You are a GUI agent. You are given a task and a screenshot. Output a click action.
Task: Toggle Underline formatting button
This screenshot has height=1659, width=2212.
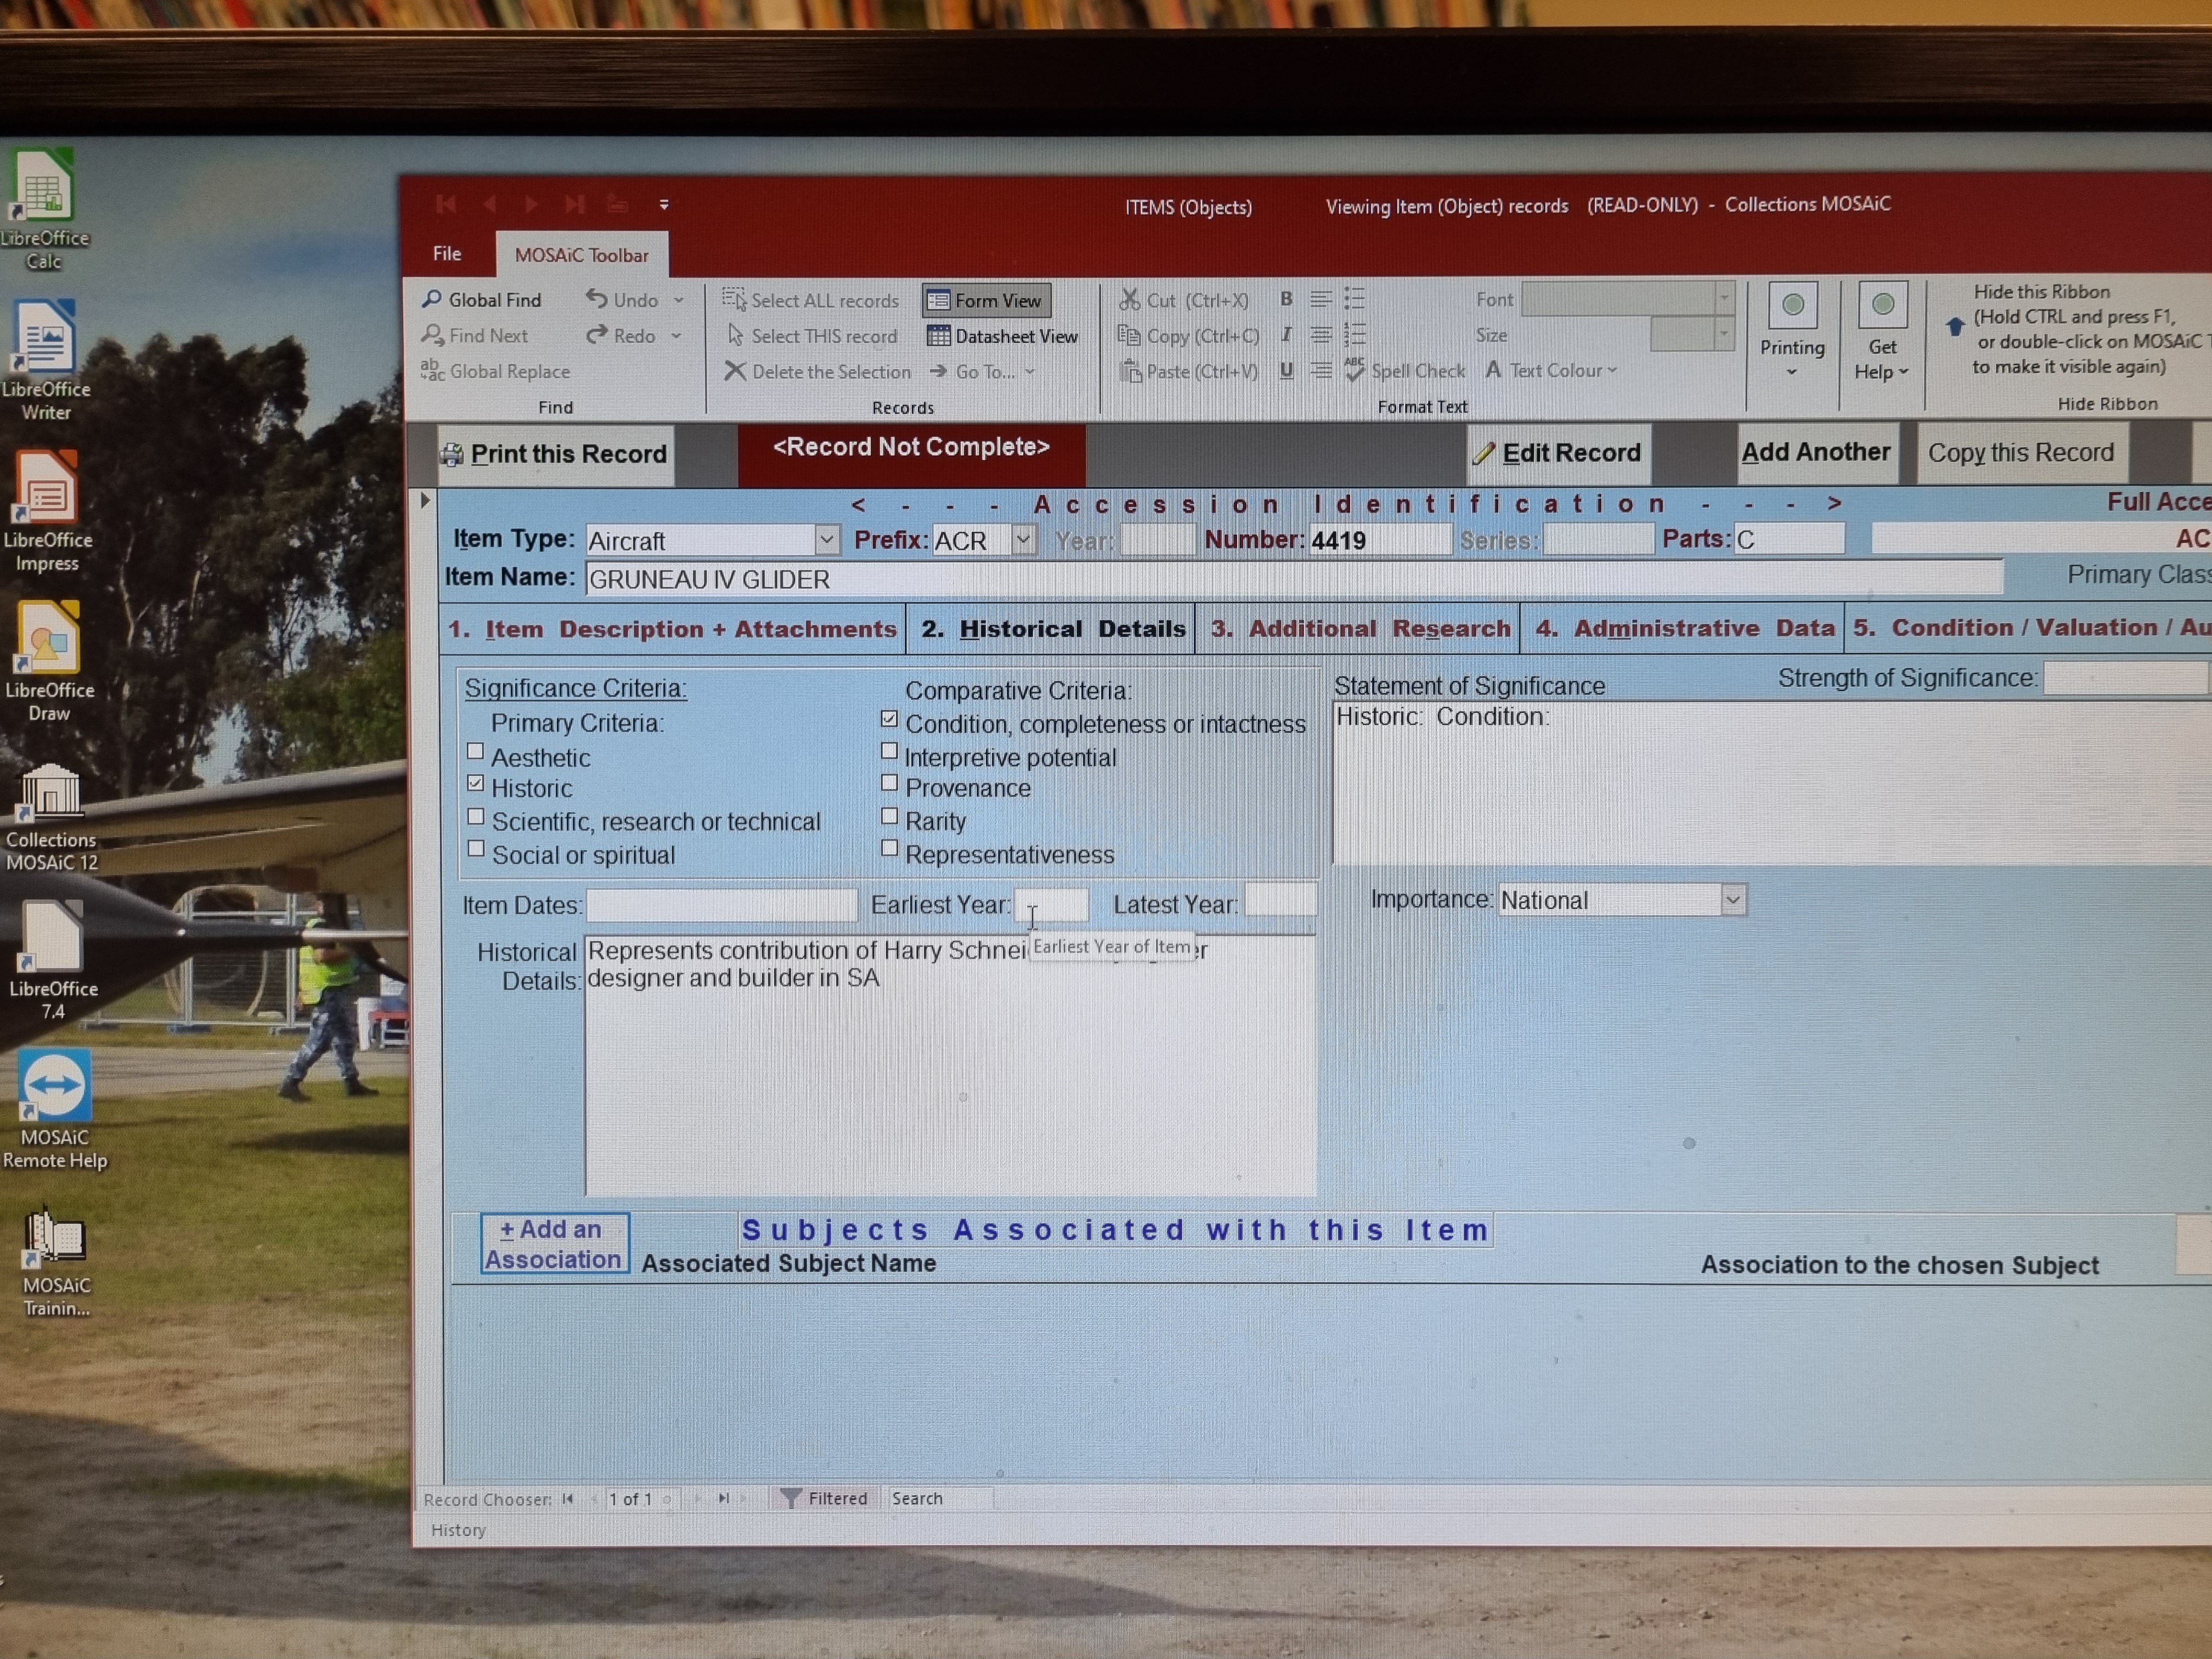click(1286, 370)
